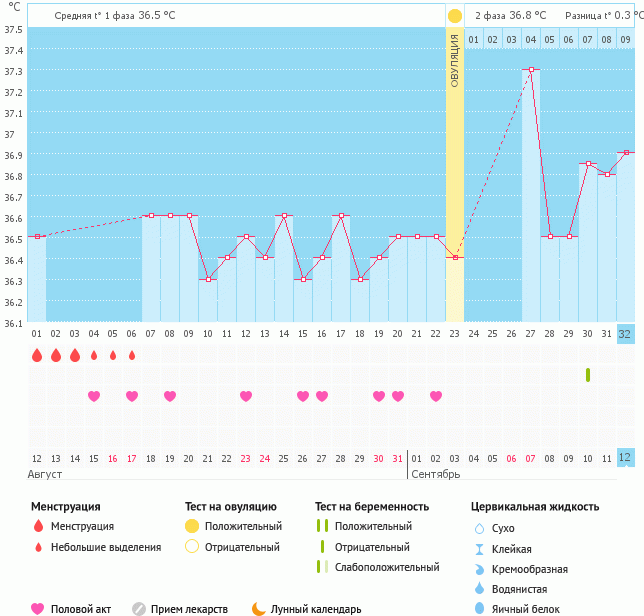Click the Прием лекарств legend icon
The width and height of the screenshot is (644, 616).
[x=140, y=608]
